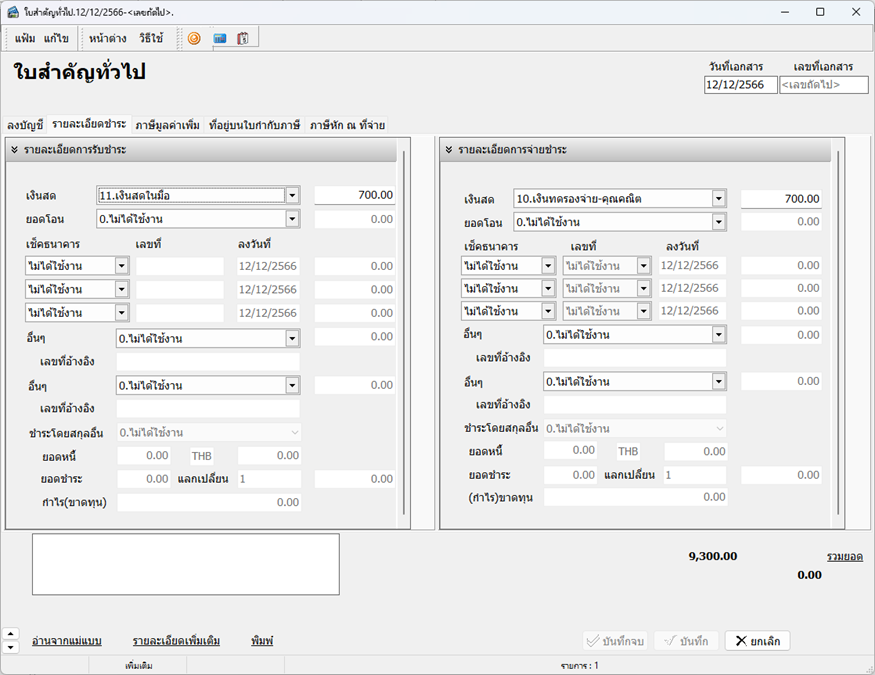Click the 9,300.00 total value
This screenshot has width=875, height=675.
tap(713, 556)
